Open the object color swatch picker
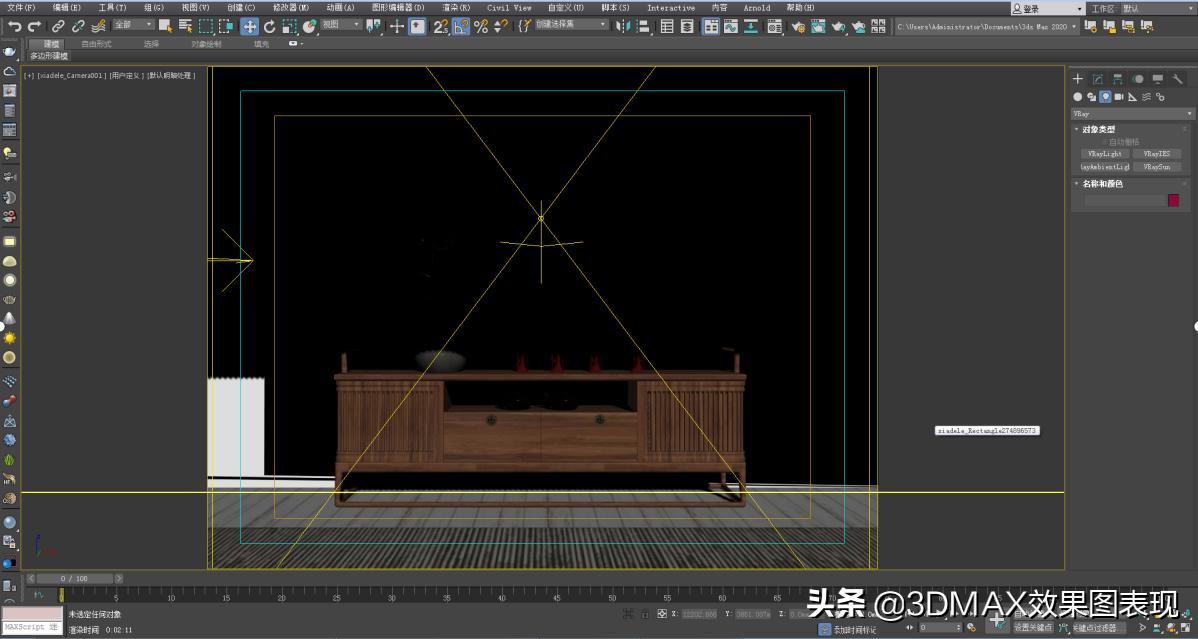 1173,200
